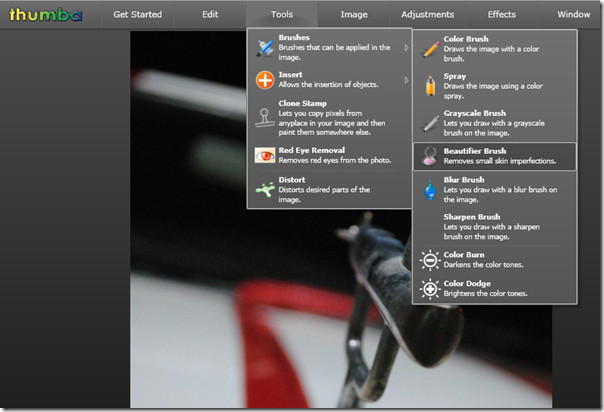Image resolution: width=604 pixels, height=412 pixels.
Task: Open the Window menu
Action: (x=573, y=14)
